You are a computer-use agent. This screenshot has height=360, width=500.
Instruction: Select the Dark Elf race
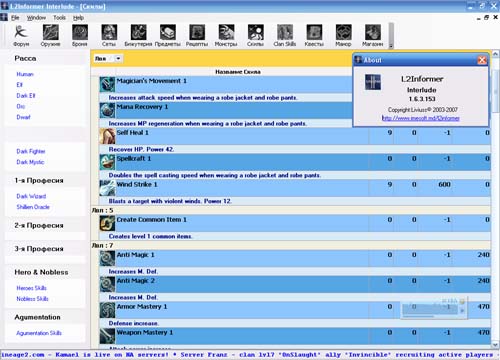(x=26, y=95)
